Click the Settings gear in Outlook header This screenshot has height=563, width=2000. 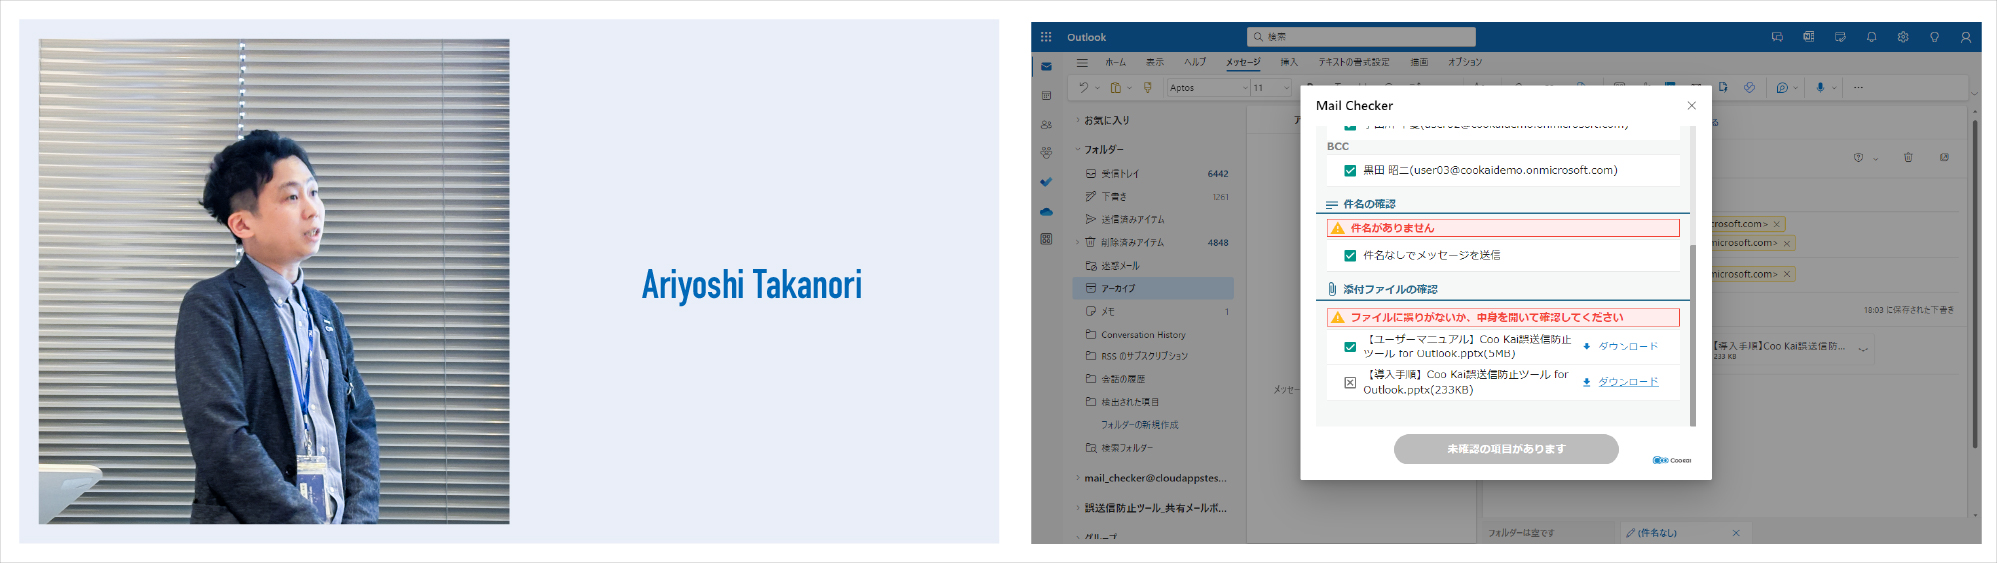point(1903,37)
